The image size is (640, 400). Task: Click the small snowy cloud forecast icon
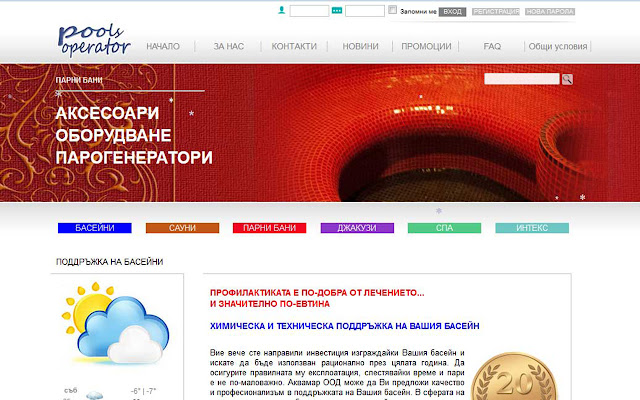click(94, 395)
